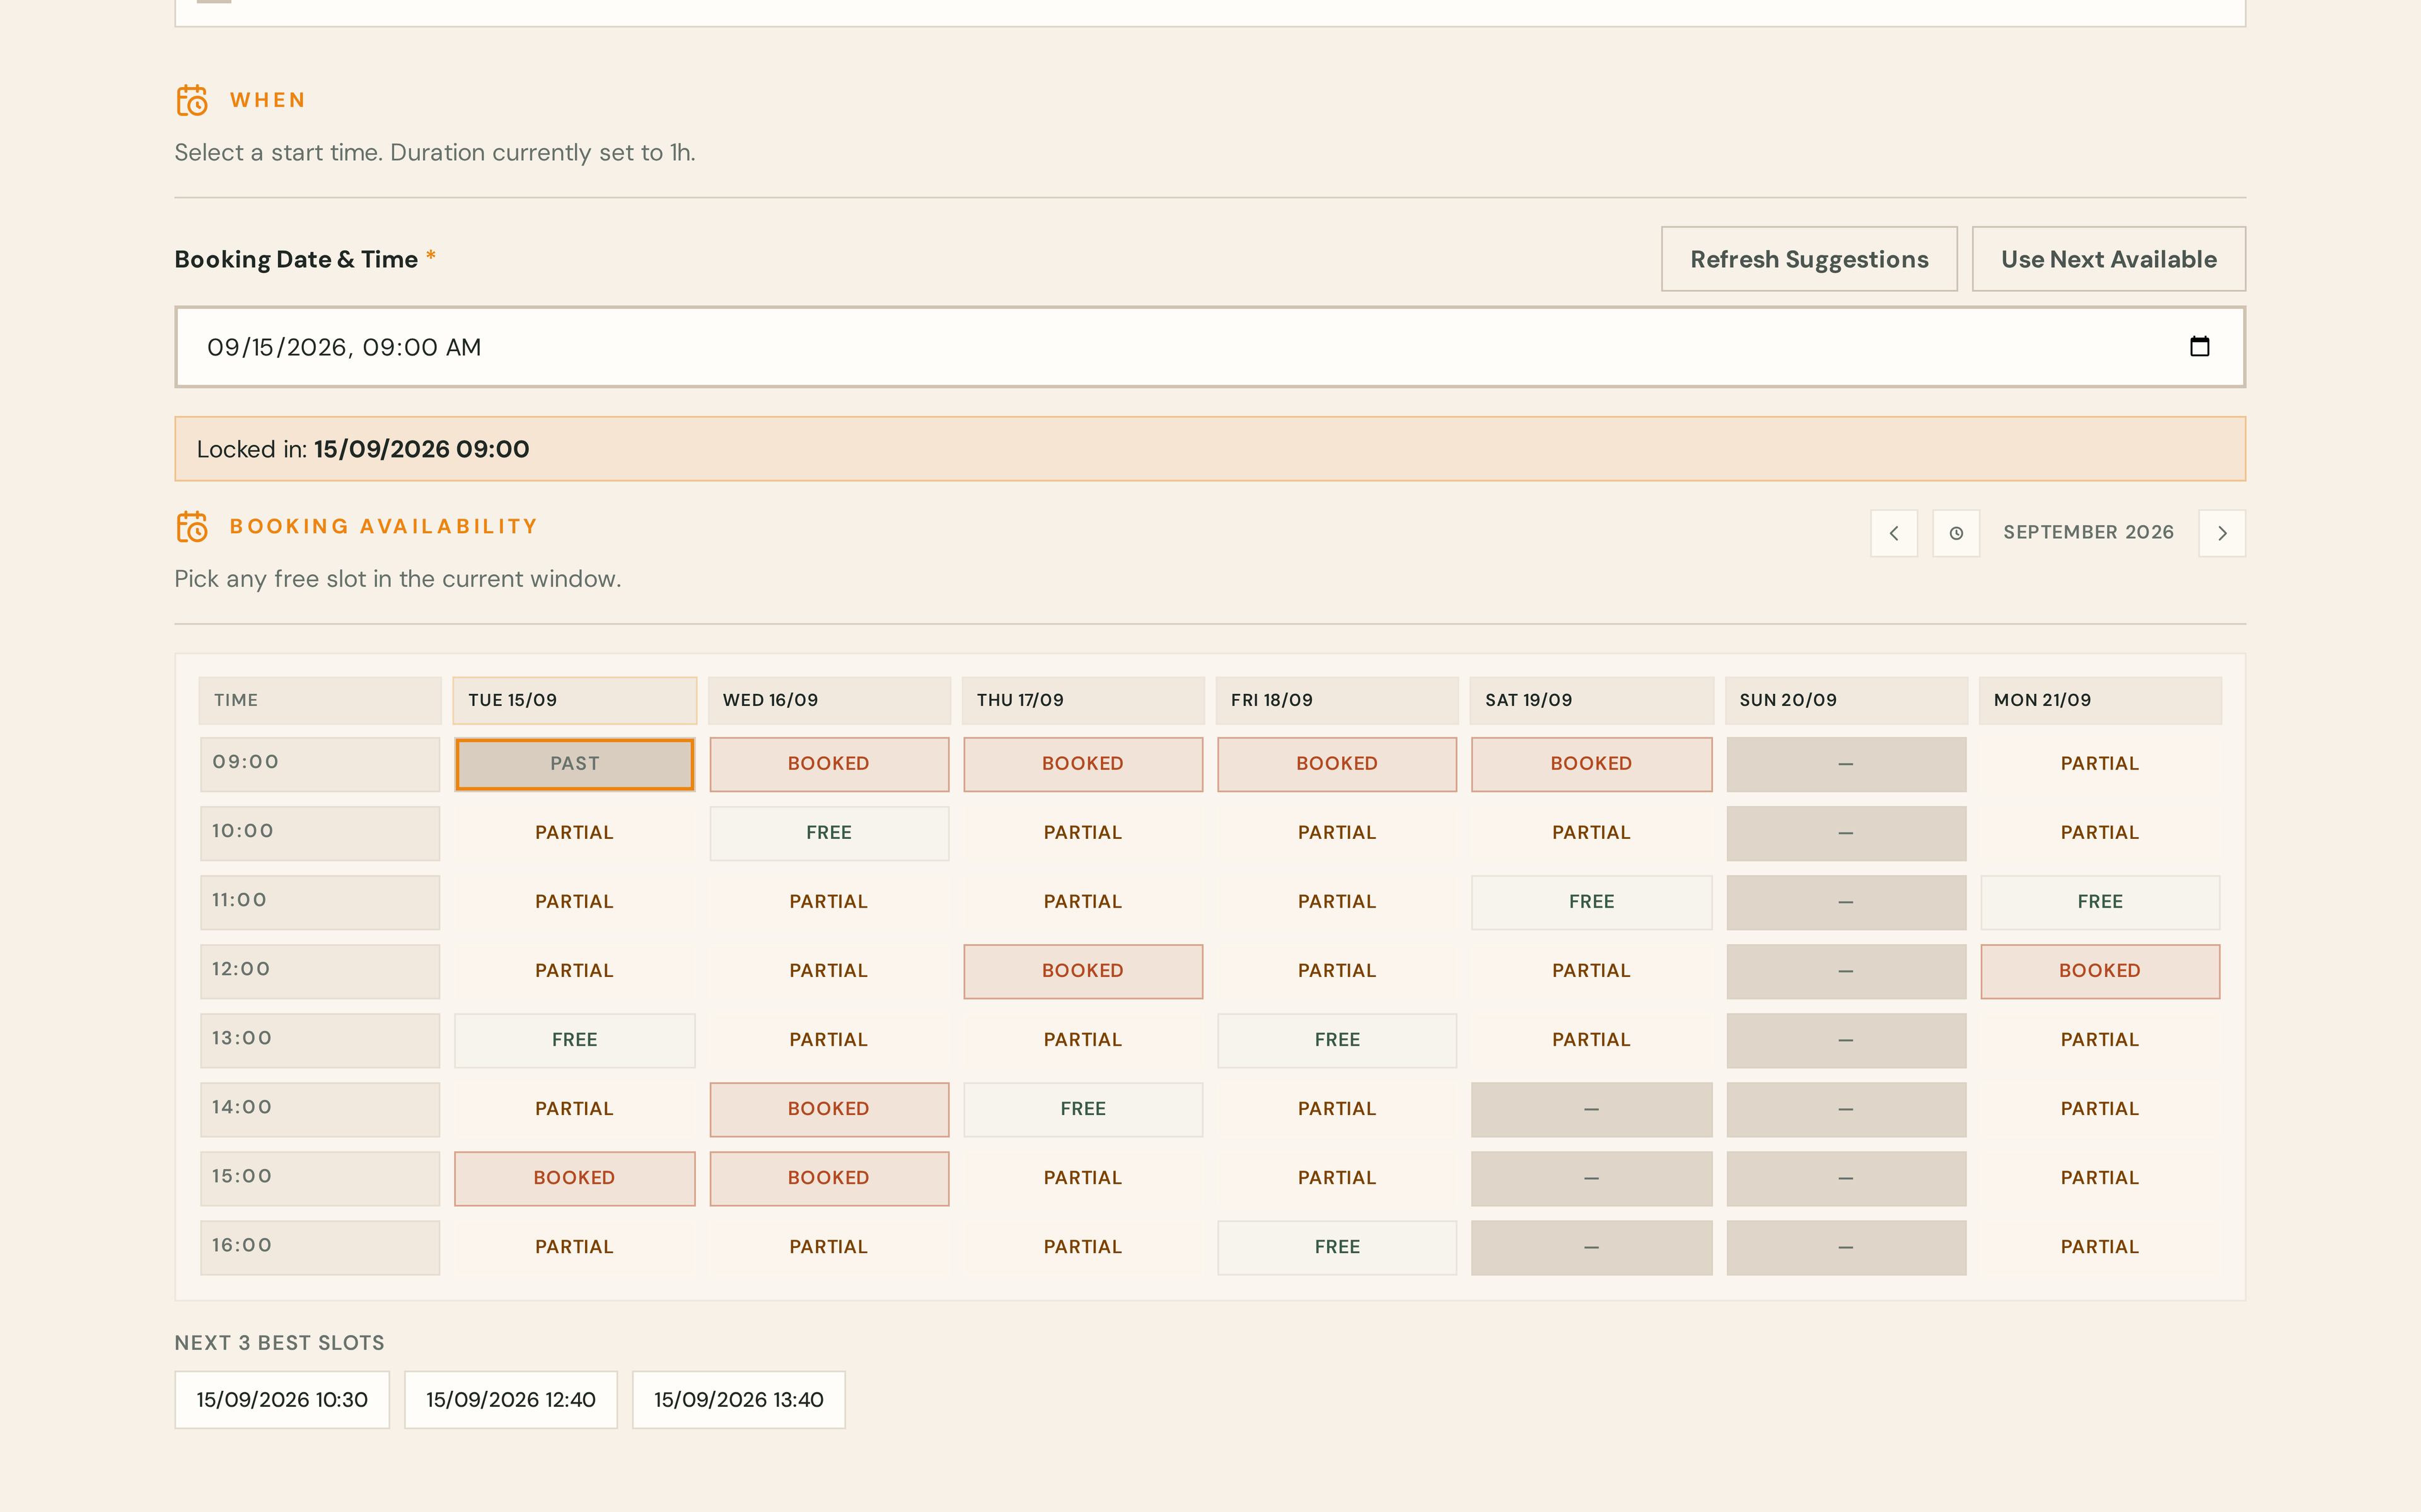2421x1512 pixels.
Task: Click BOOKED slot Wed 16/09 at 15:00
Action: (x=829, y=1178)
